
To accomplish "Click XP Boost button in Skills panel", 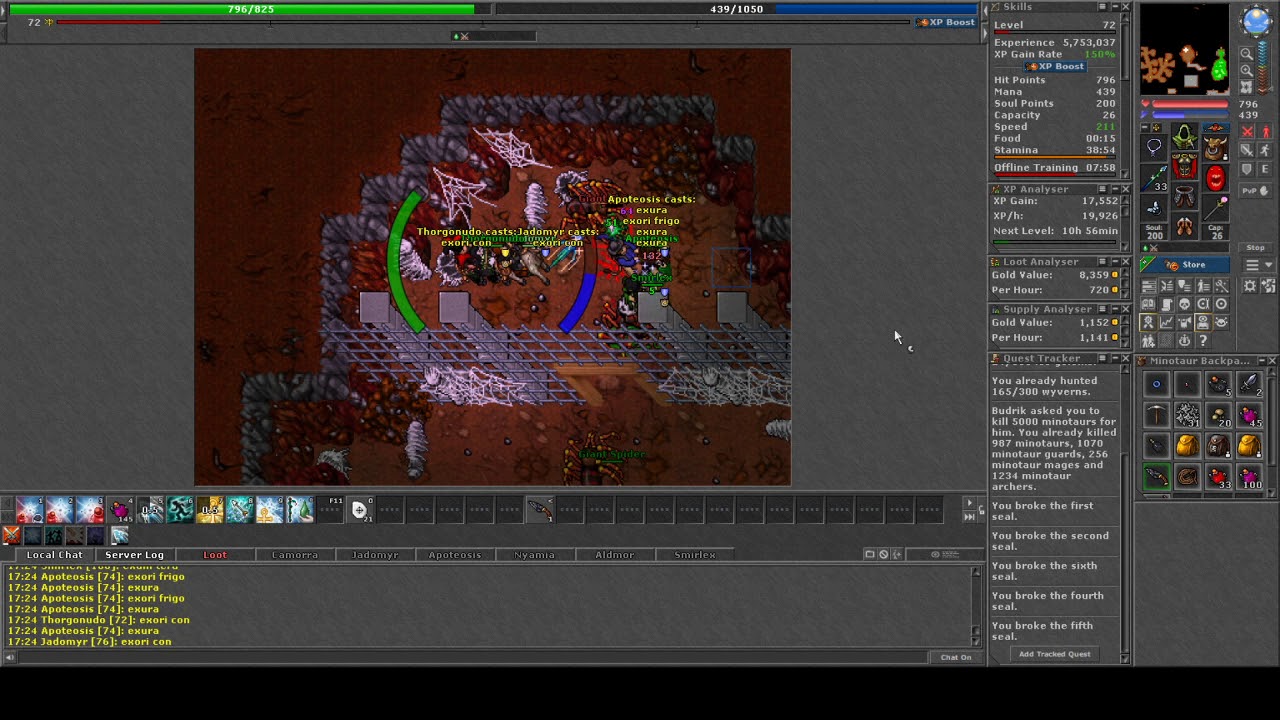I will coord(1055,66).
